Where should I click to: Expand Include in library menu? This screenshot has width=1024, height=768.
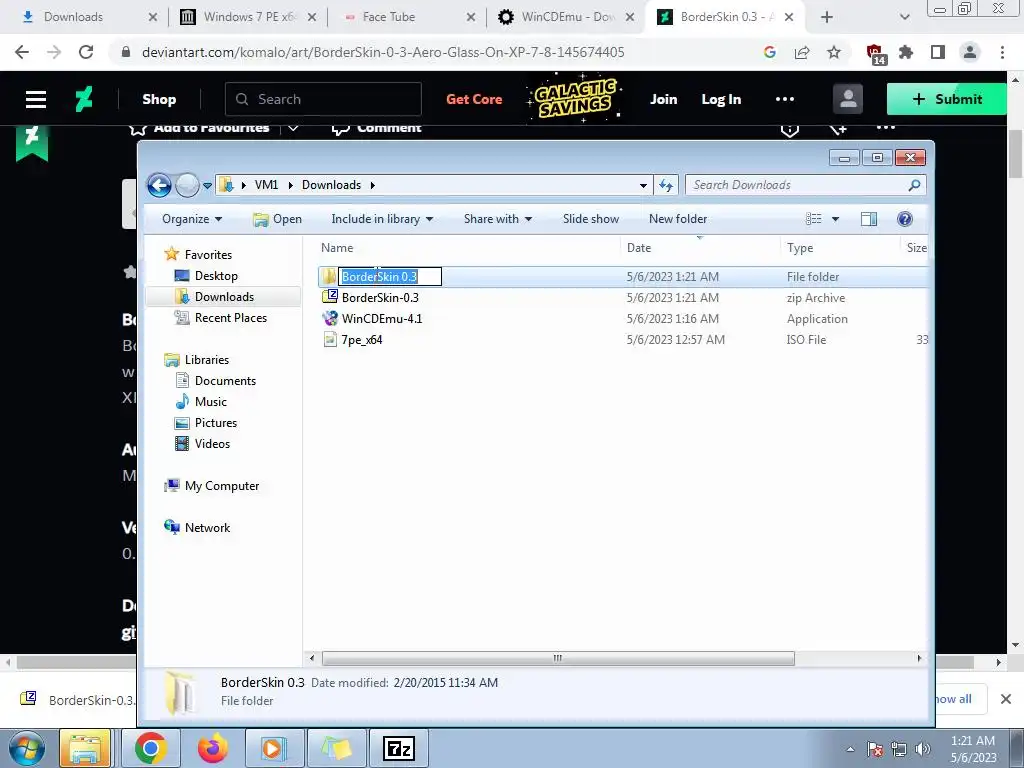(382, 219)
